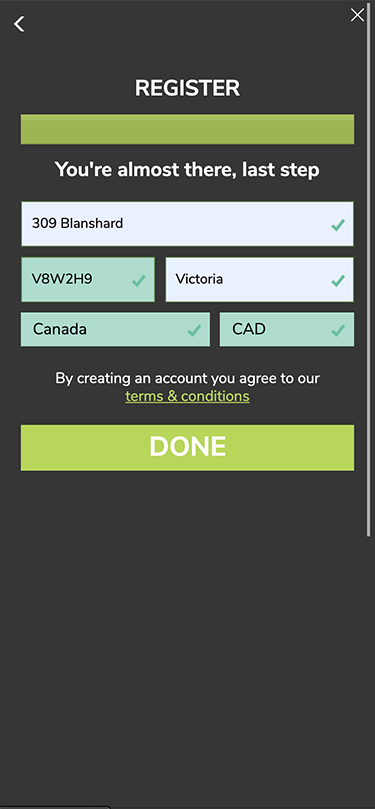Viewport: 375px width, 809px height.
Task: Click the vertical scrollbar on the right
Action: (x=368, y=268)
